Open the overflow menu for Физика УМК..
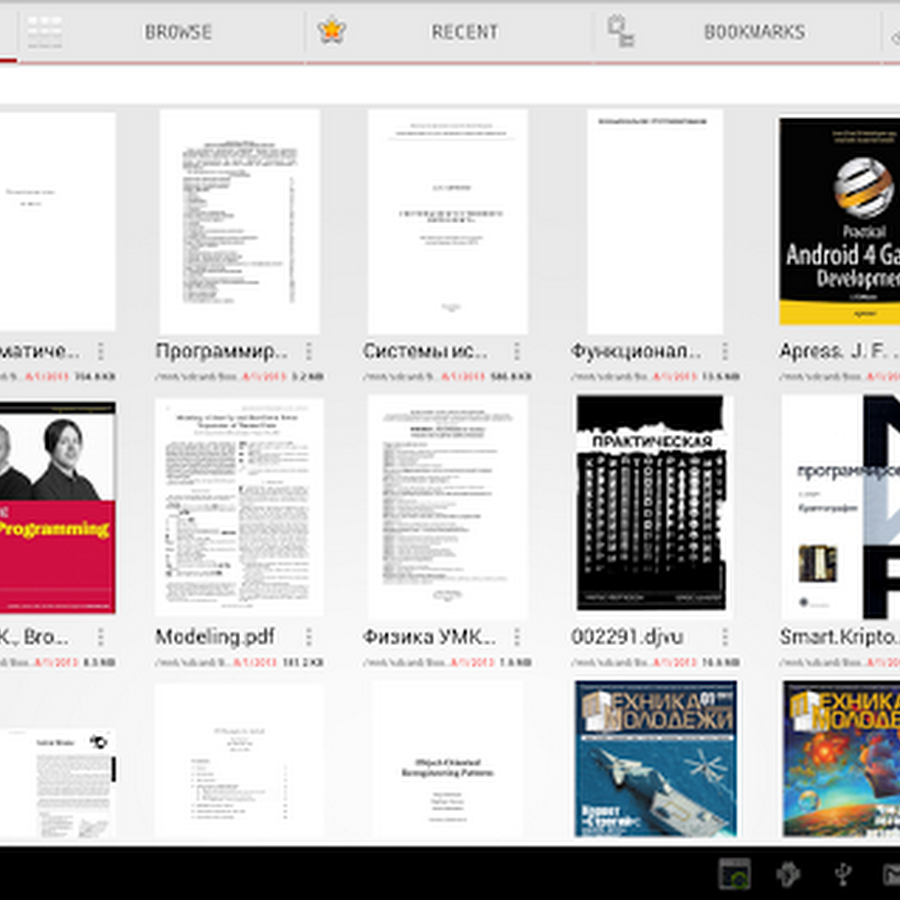Viewport: 900px width, 900px height. pyautogui.click(x=517, y=637)
